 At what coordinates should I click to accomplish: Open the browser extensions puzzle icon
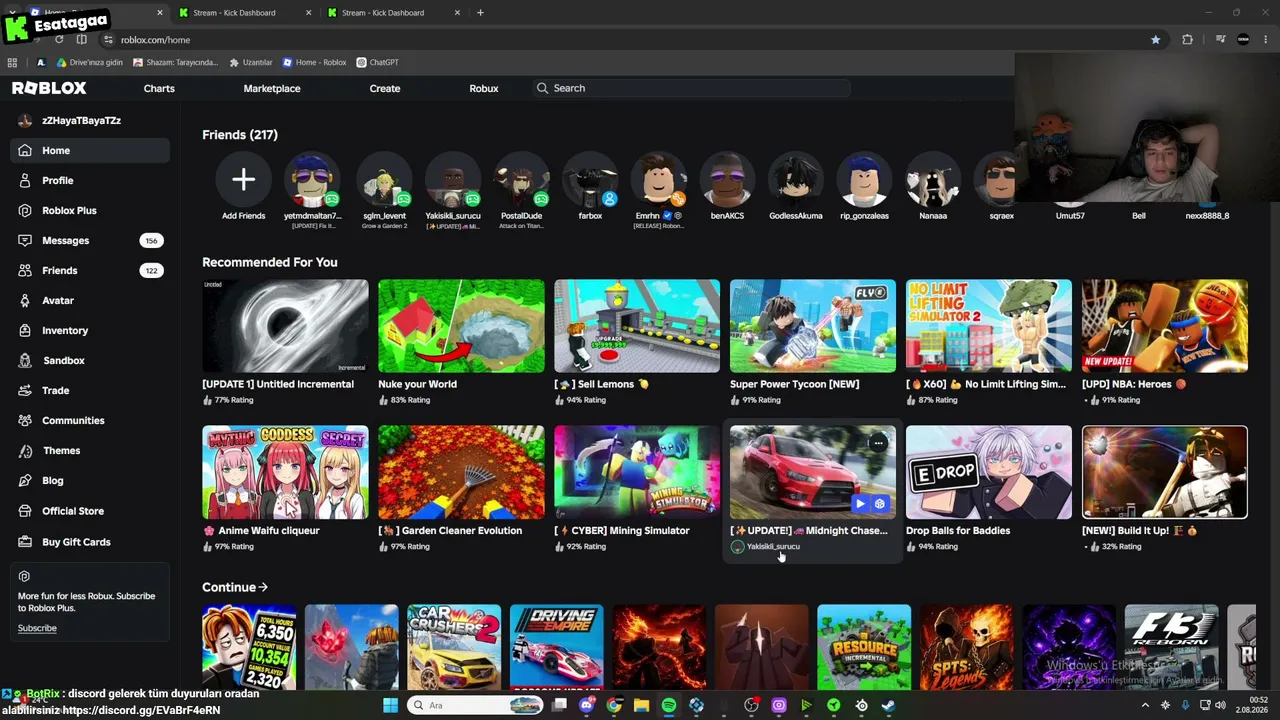1188,40
